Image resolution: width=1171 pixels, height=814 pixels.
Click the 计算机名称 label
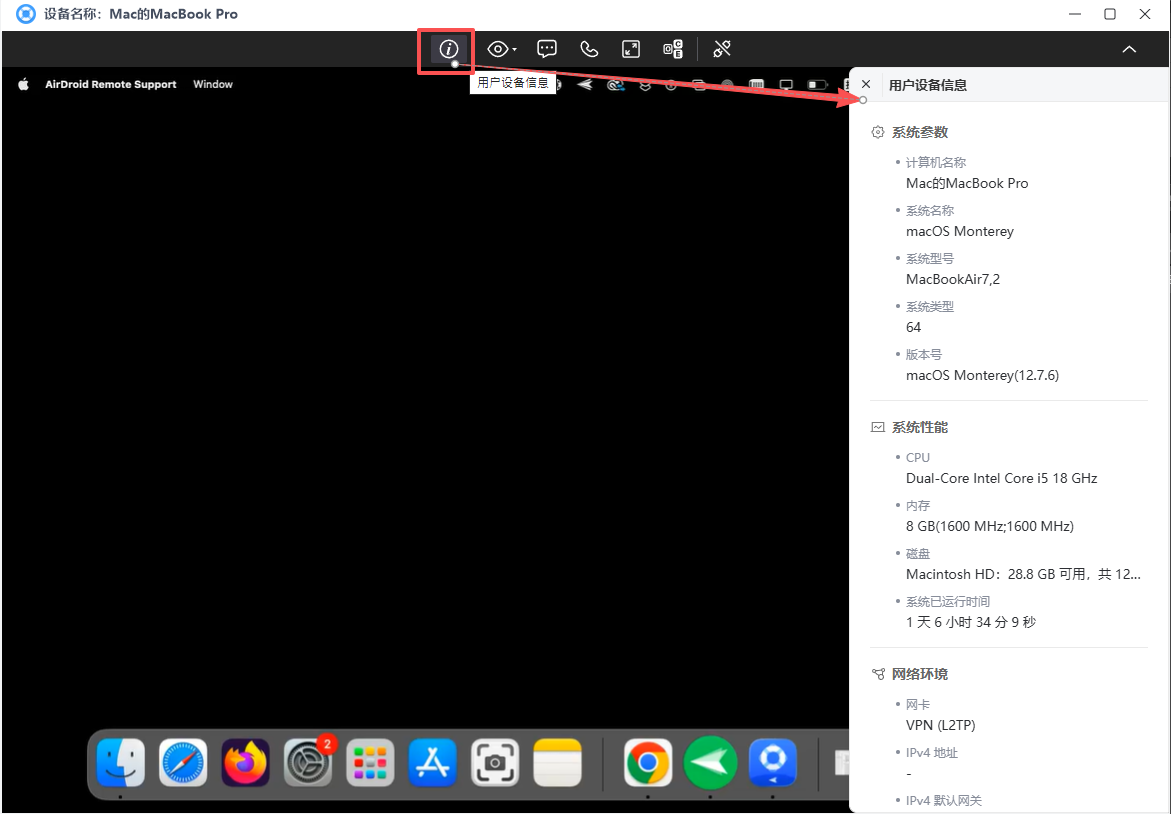click(x=936, y=163)
